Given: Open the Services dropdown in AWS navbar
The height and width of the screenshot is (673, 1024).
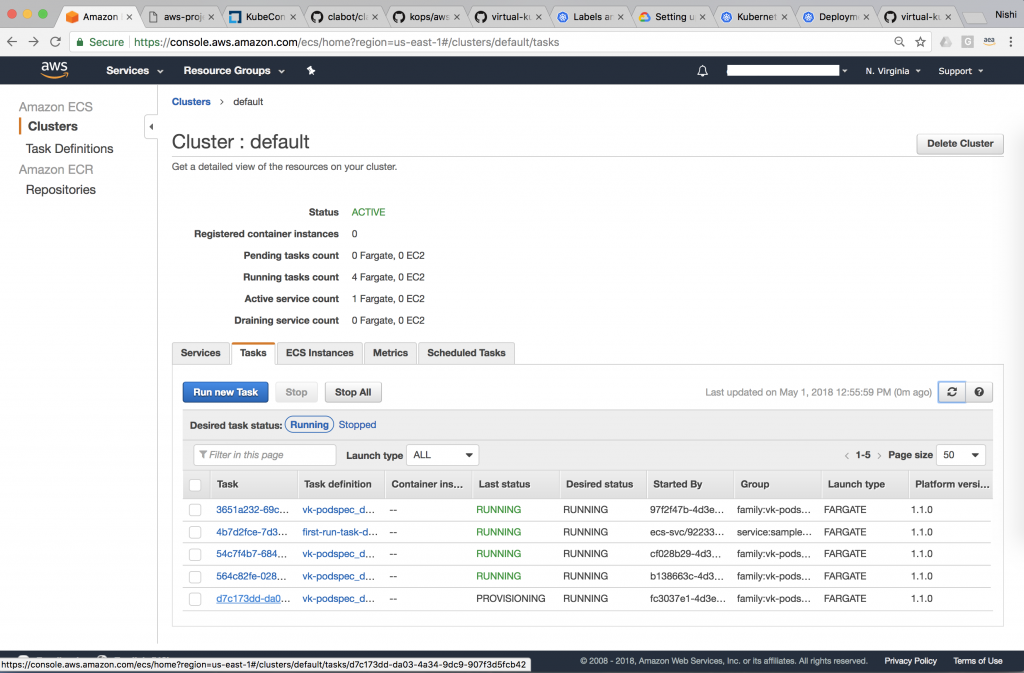Looking at the screenshot, I should tap(135, 70).
